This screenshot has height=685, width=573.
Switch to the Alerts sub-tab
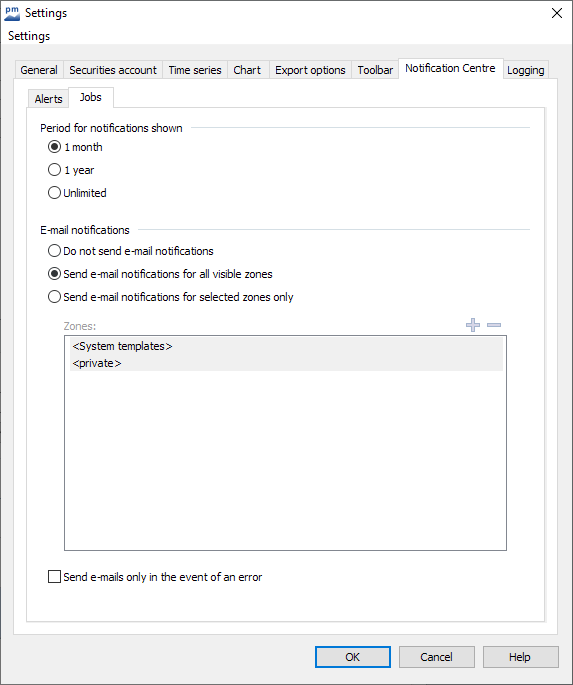point(48,99)
